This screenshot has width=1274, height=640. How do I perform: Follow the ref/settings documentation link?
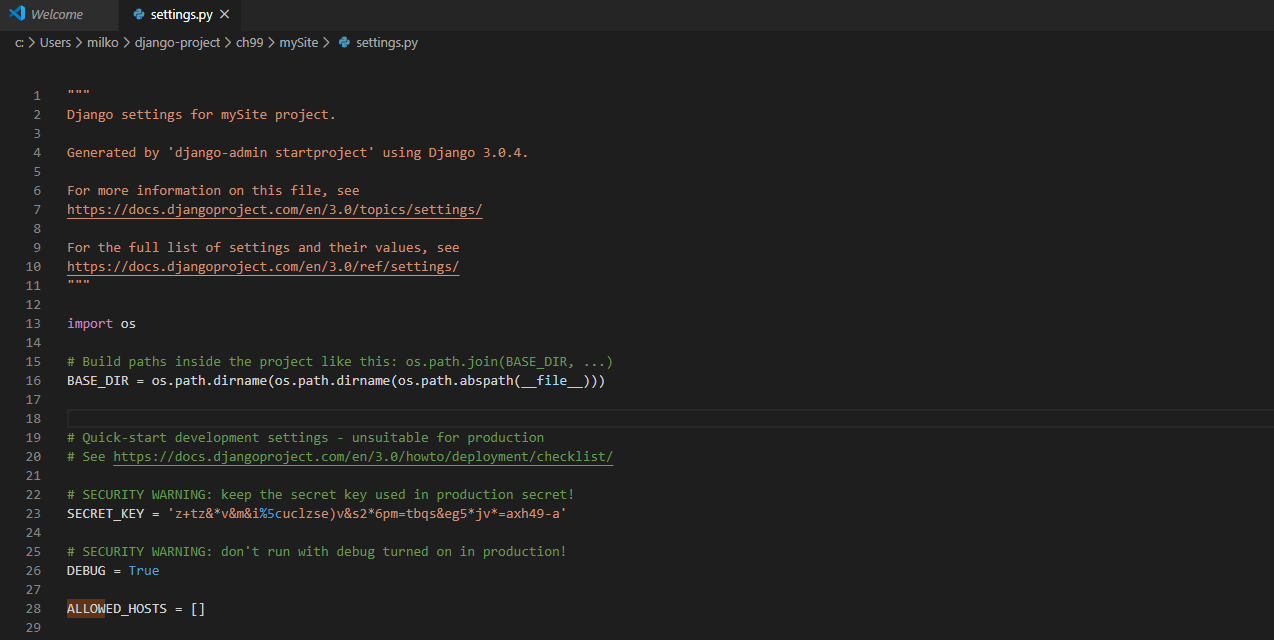pos(263,267)
